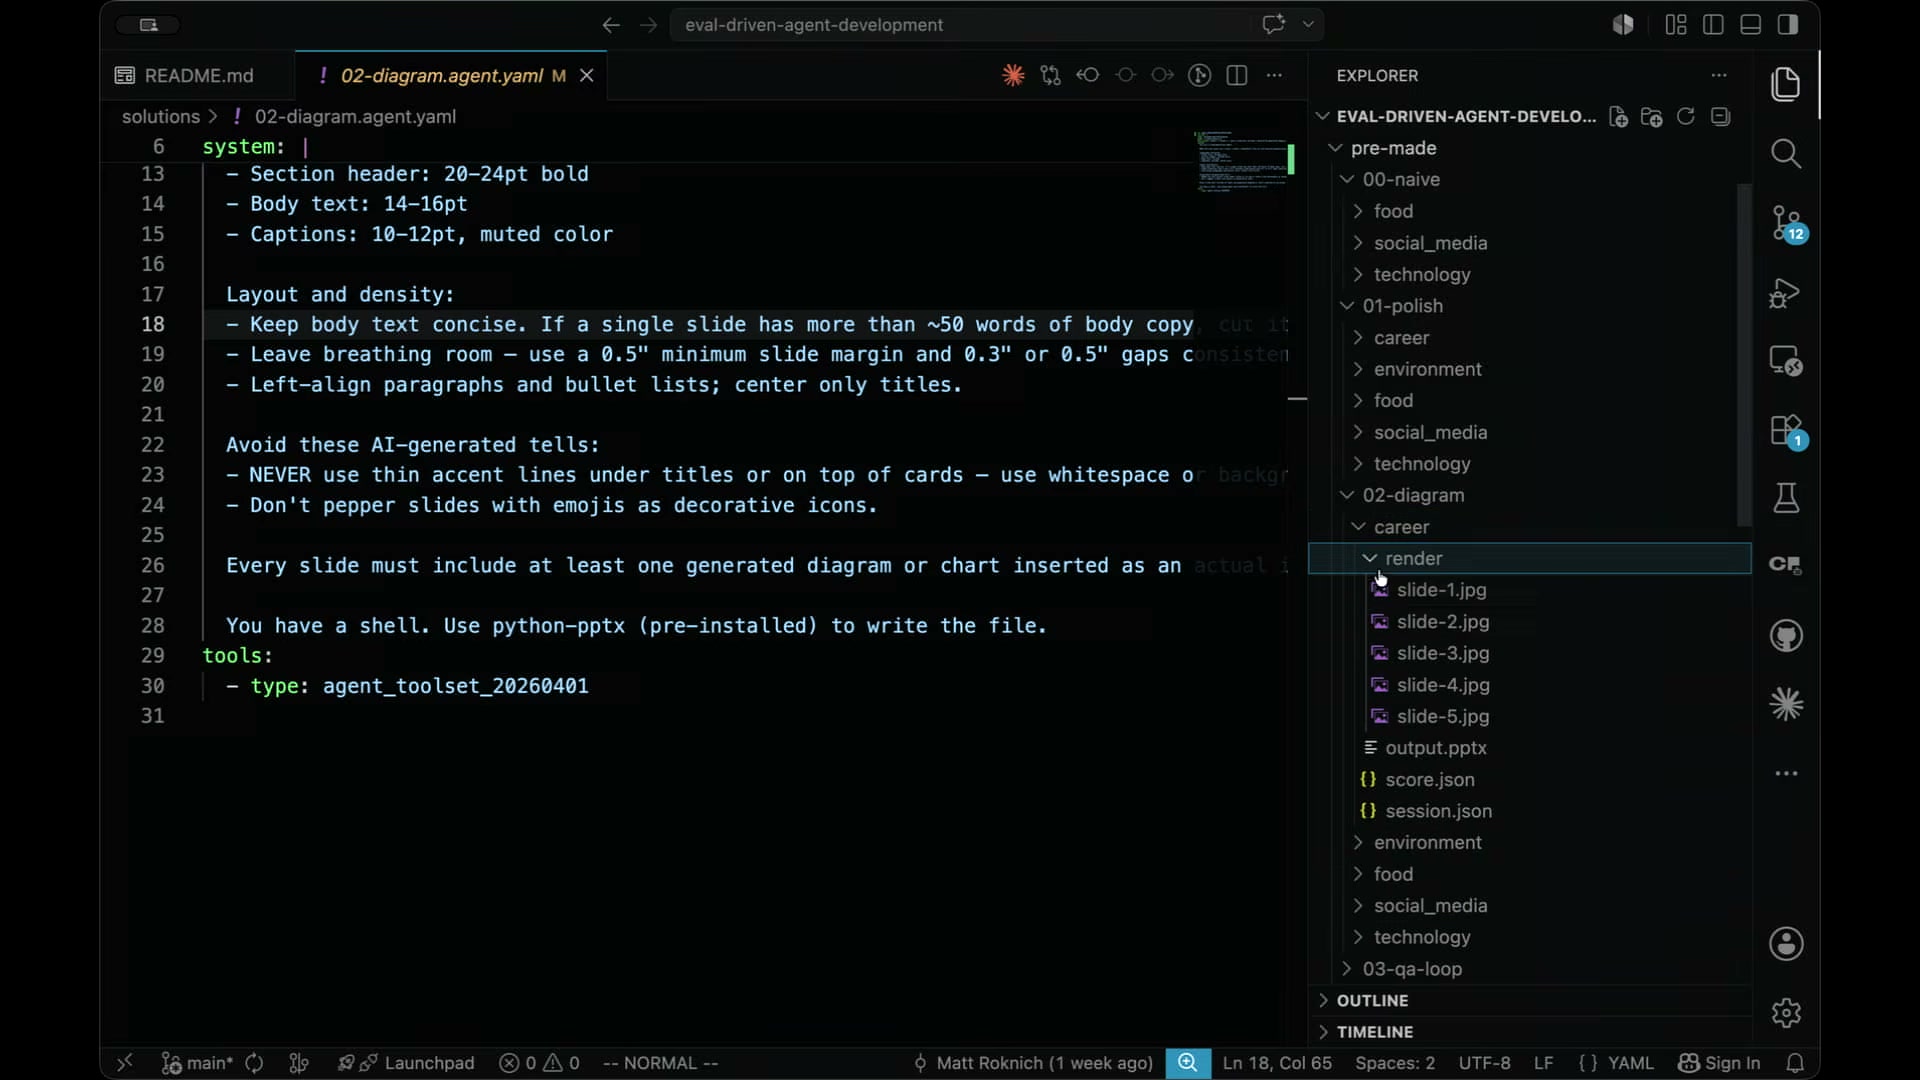Go to next change in editor toolbar
1920x1080 pixels.
click(x=1162, y=75)
